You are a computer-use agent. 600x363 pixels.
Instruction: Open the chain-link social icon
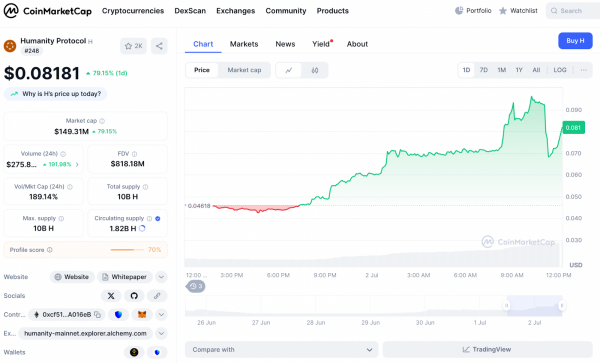[157, 296]
